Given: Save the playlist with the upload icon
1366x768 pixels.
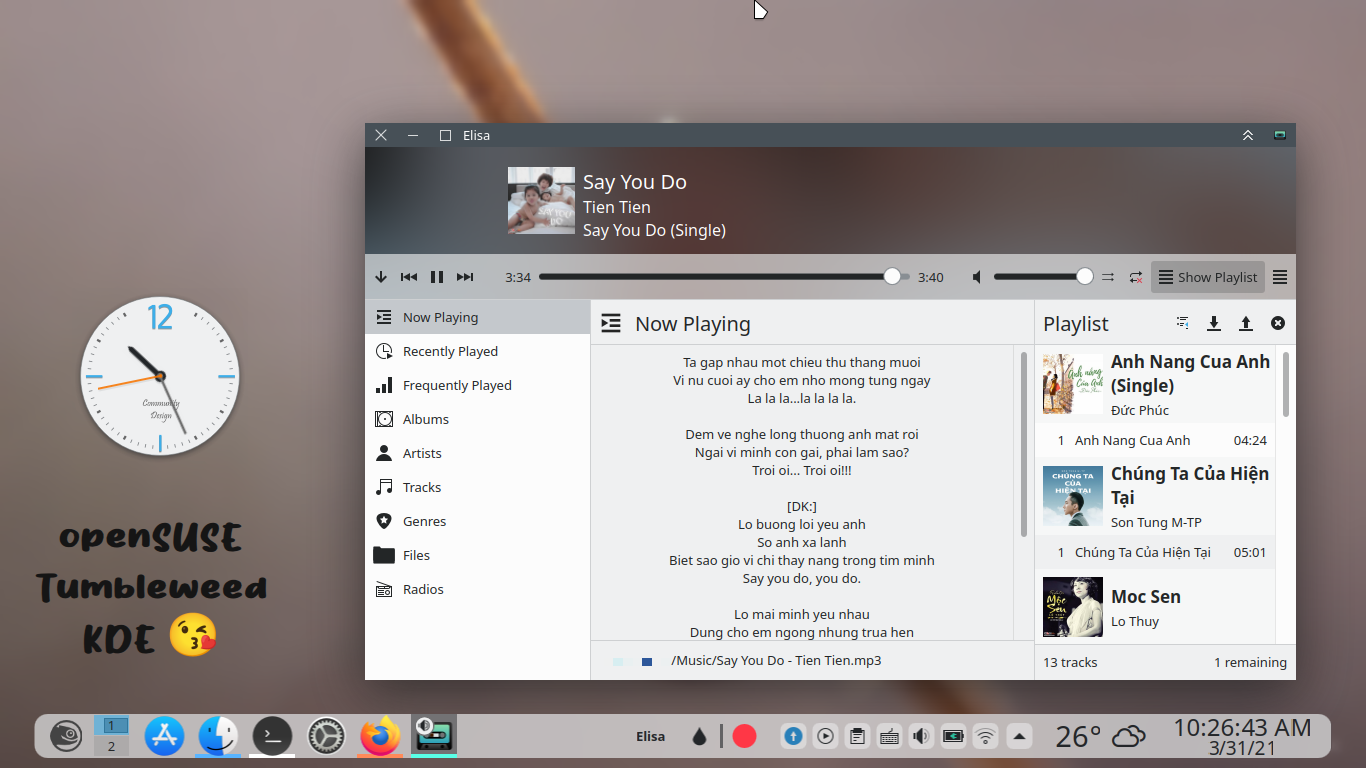Looking at the screenshot, I should [x=1246, y=323].
